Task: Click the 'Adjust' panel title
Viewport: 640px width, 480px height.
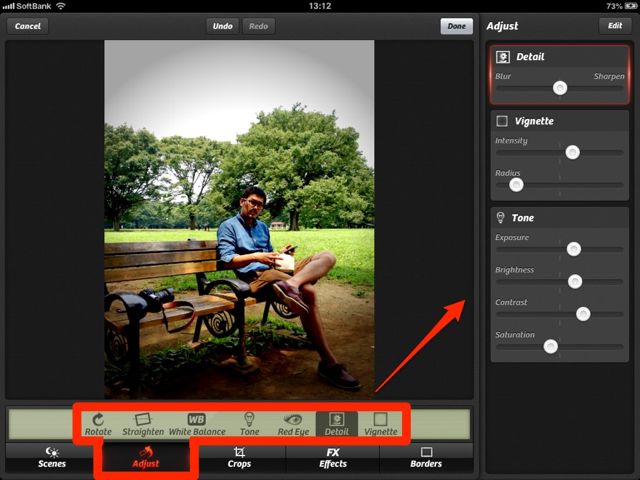Action: [502, 26]
